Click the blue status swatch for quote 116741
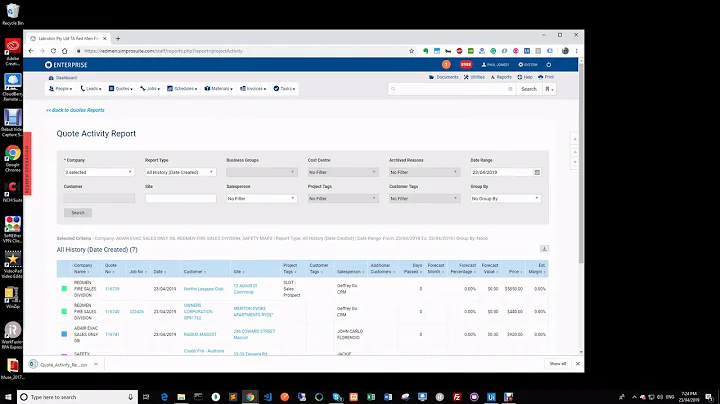720x404 pixels. [x=64, y=334]
